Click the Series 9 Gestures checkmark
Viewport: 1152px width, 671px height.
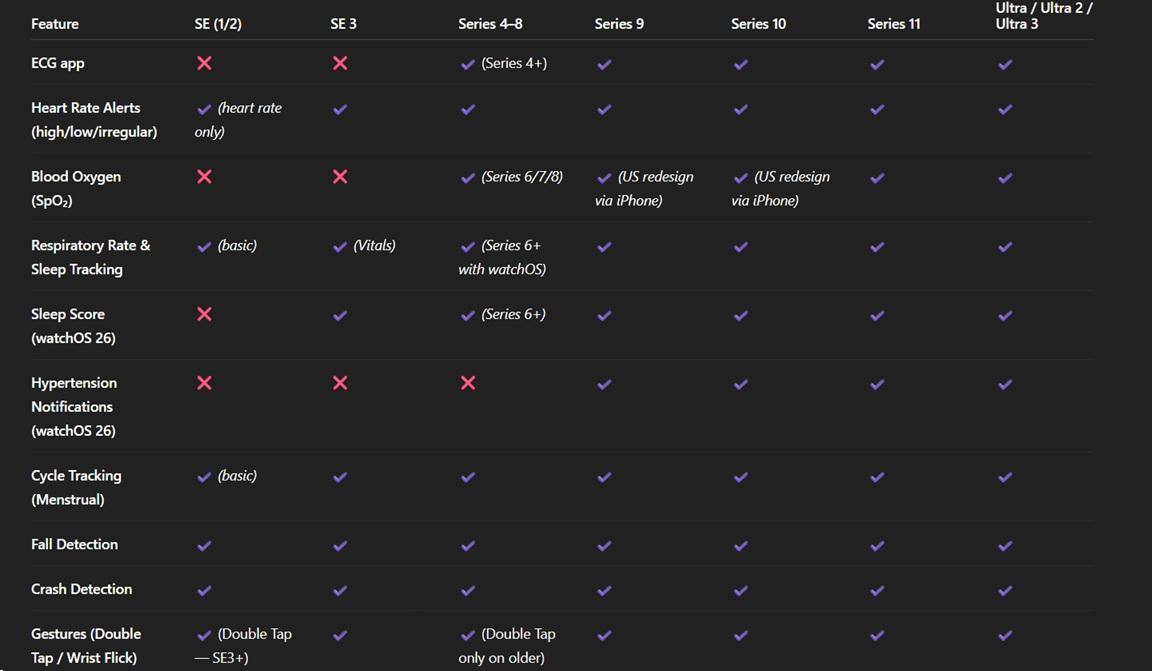[x=604, y=635]
